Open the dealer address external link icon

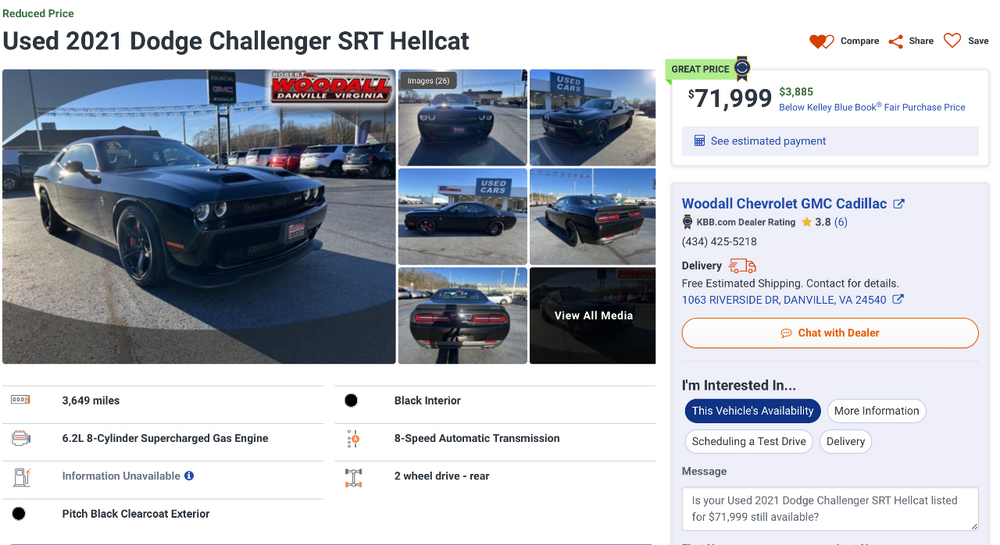click(898, 300)
